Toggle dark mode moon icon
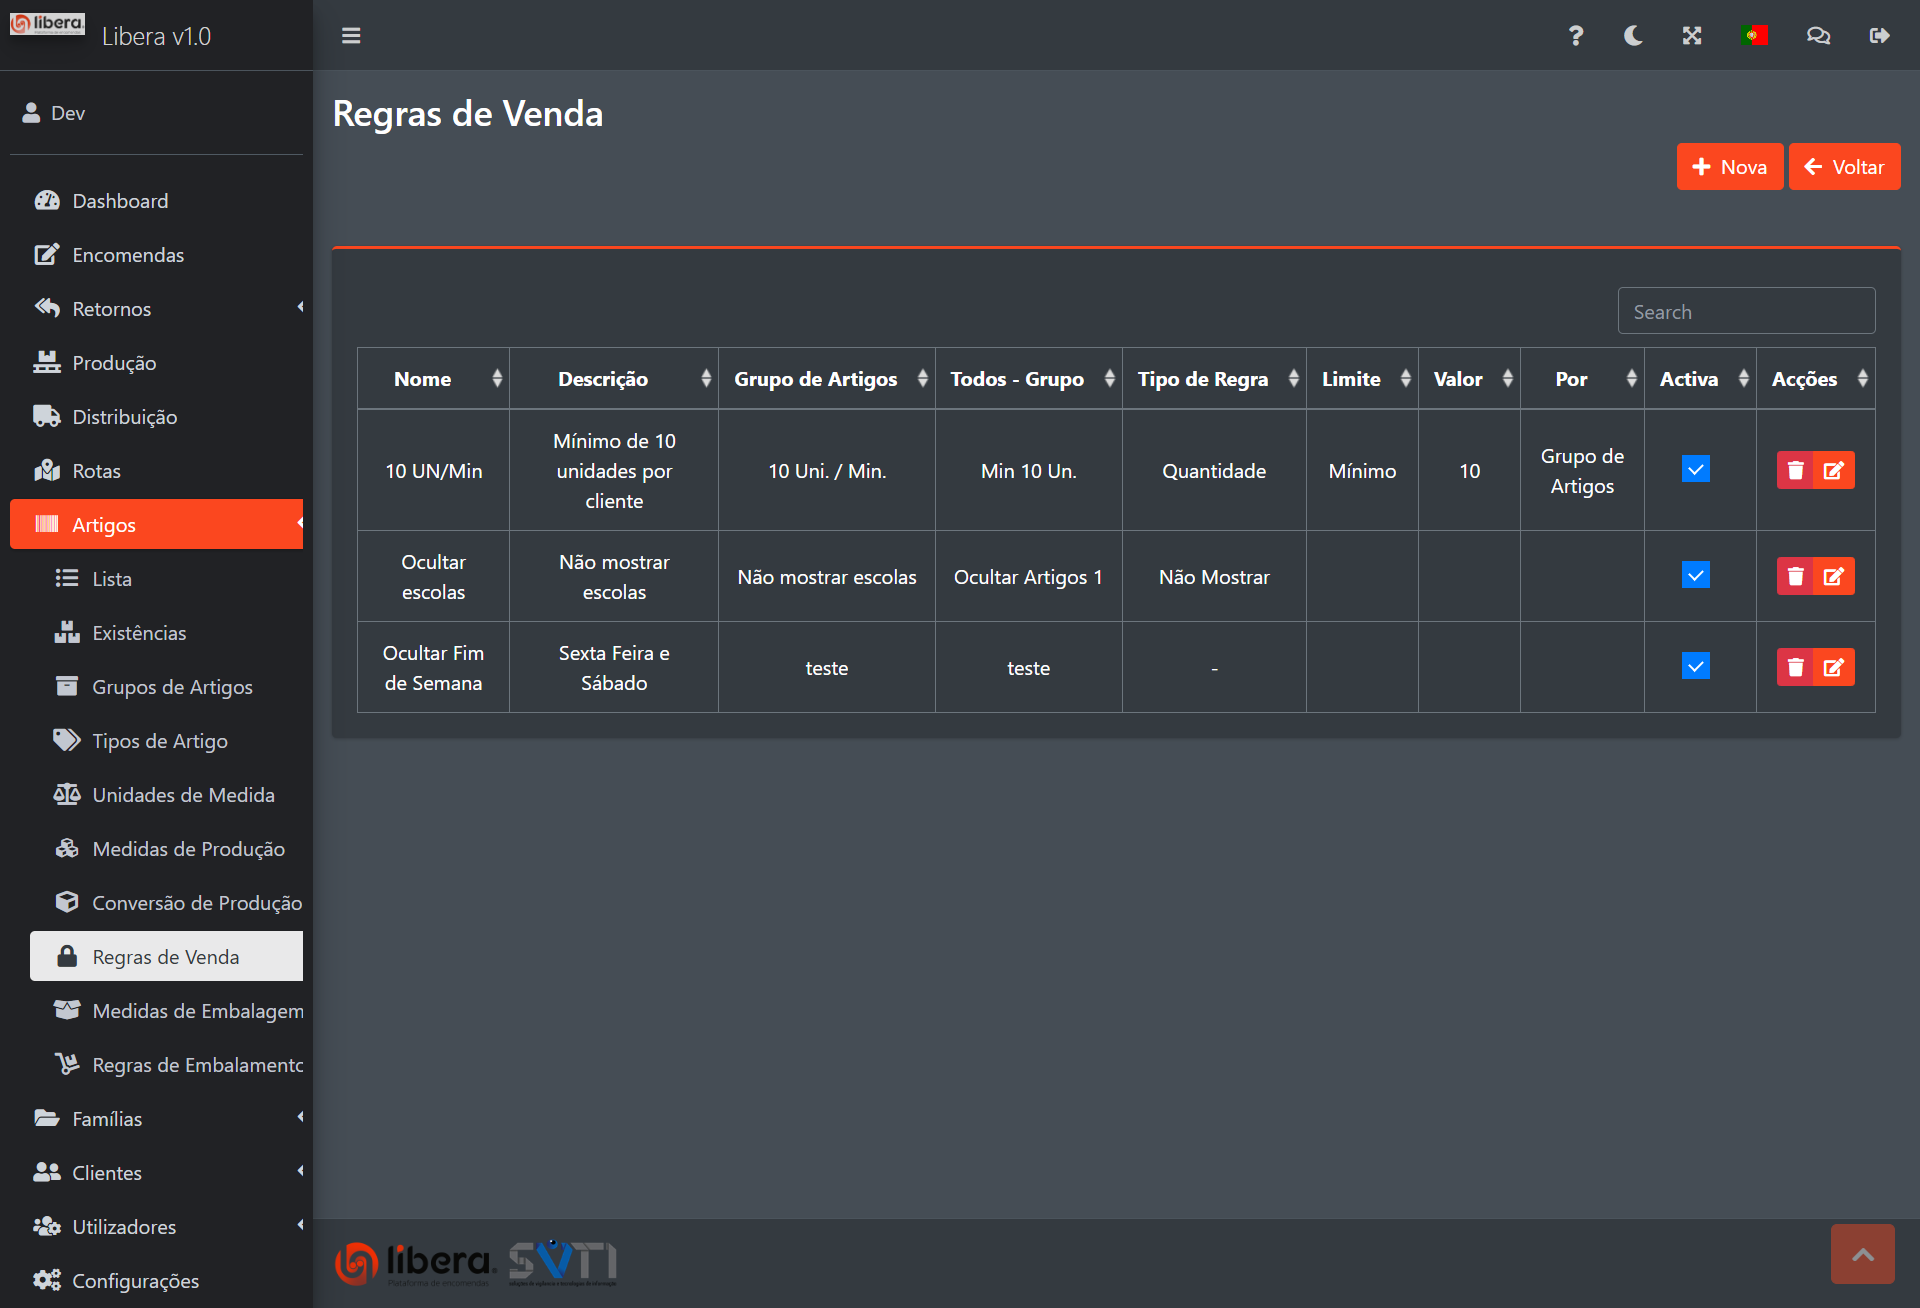The image size is (1920, 1308). tap(1633, 36)
